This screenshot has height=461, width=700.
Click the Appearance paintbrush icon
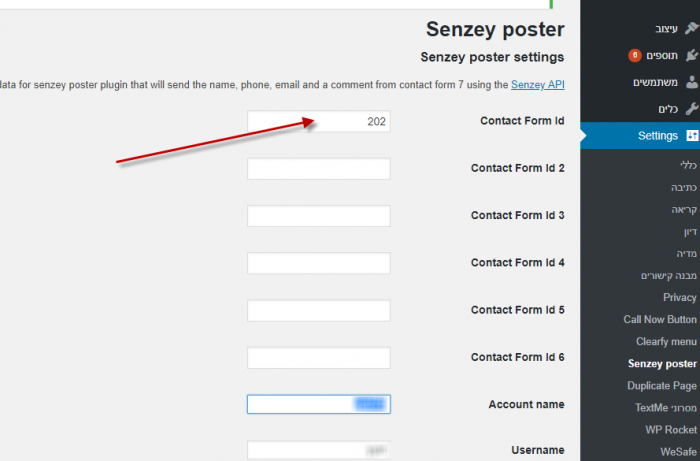point(690,29)
